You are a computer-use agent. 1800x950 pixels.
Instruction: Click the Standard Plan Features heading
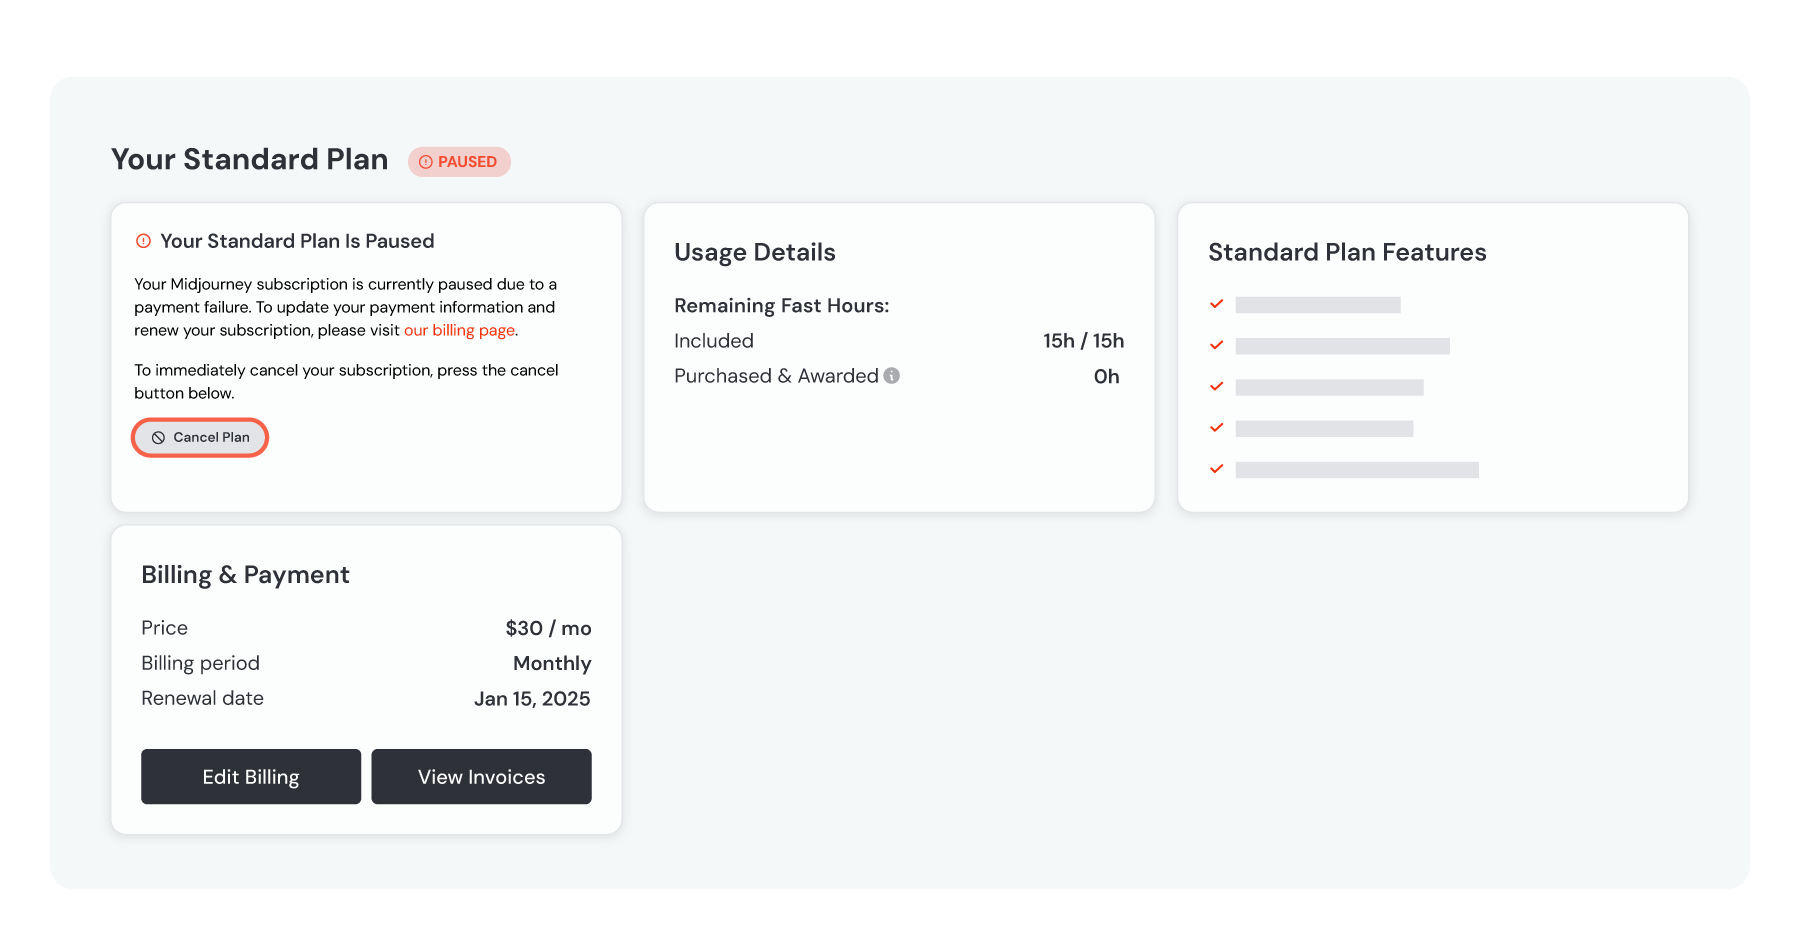click(1347, 252)
